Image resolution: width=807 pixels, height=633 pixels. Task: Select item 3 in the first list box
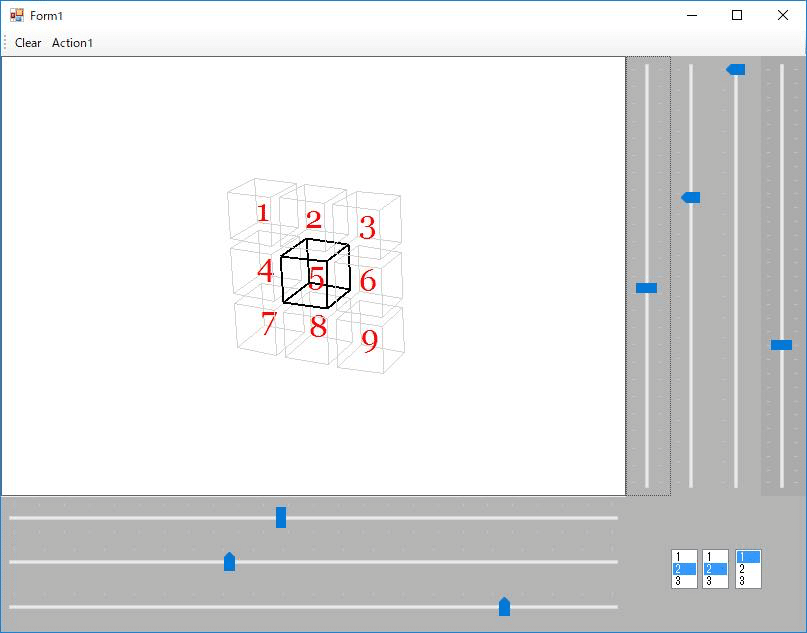pos(684,581)
